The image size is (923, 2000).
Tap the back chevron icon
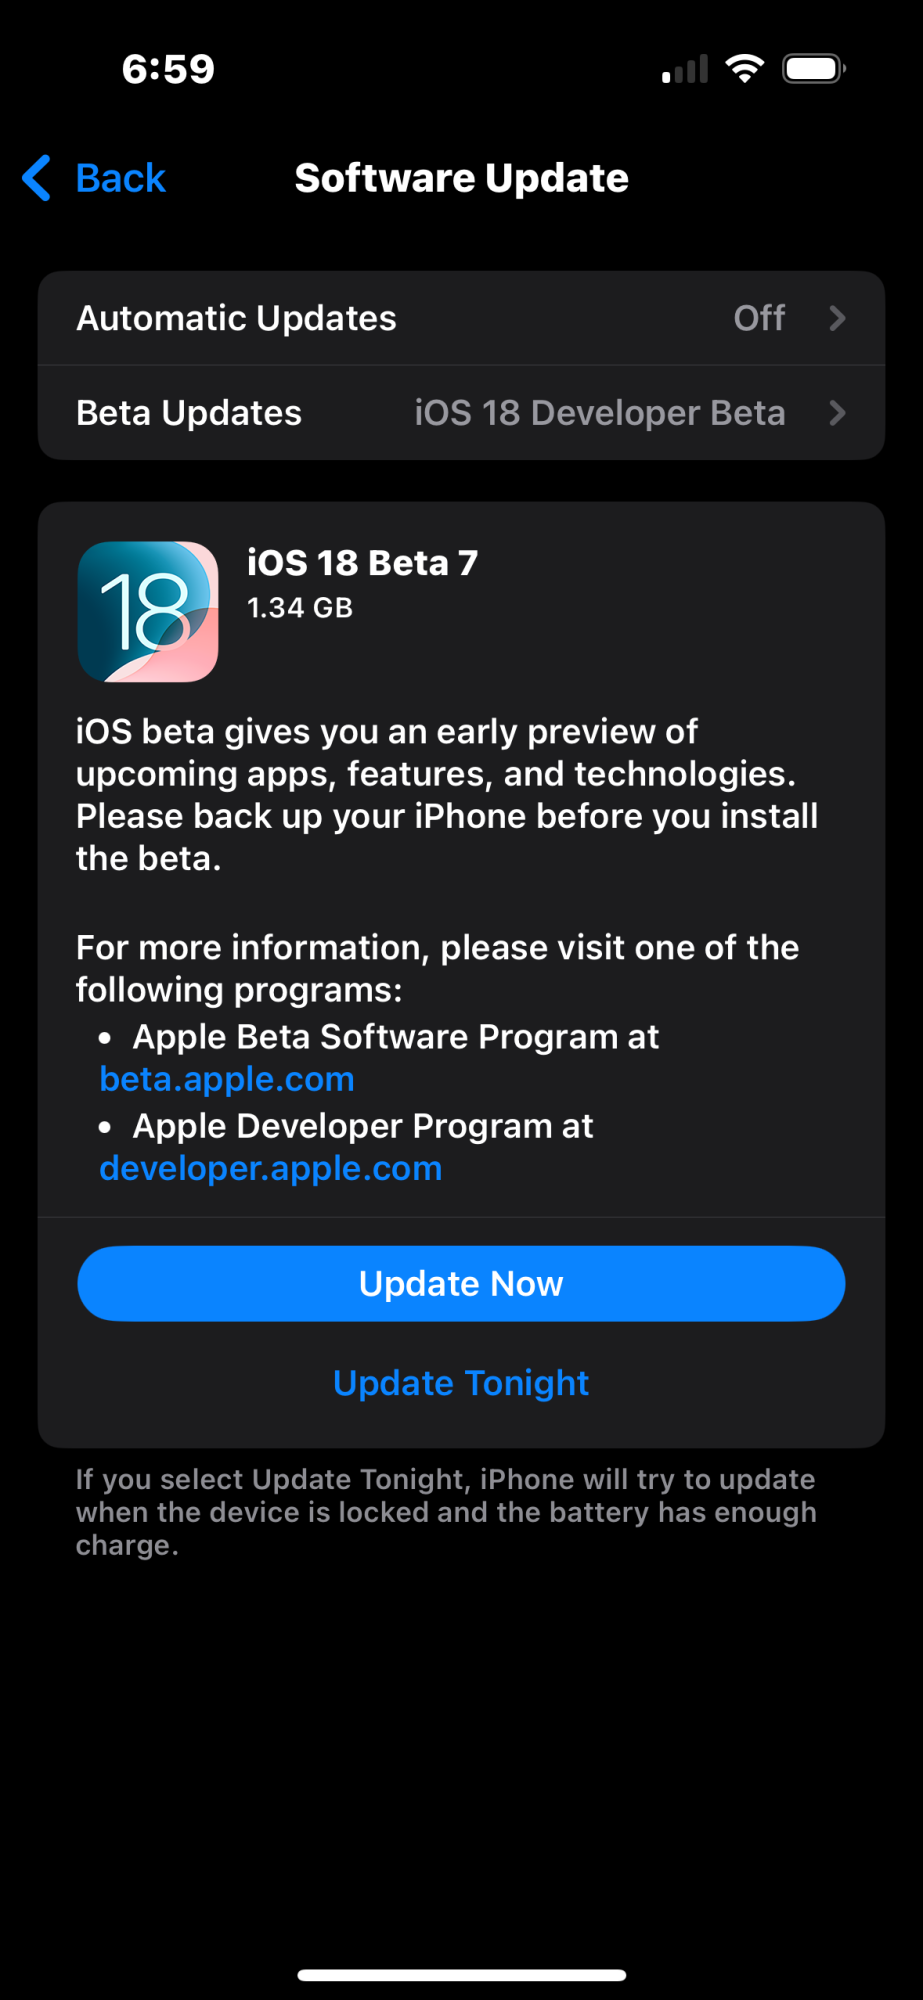click(x=37, y=178)
